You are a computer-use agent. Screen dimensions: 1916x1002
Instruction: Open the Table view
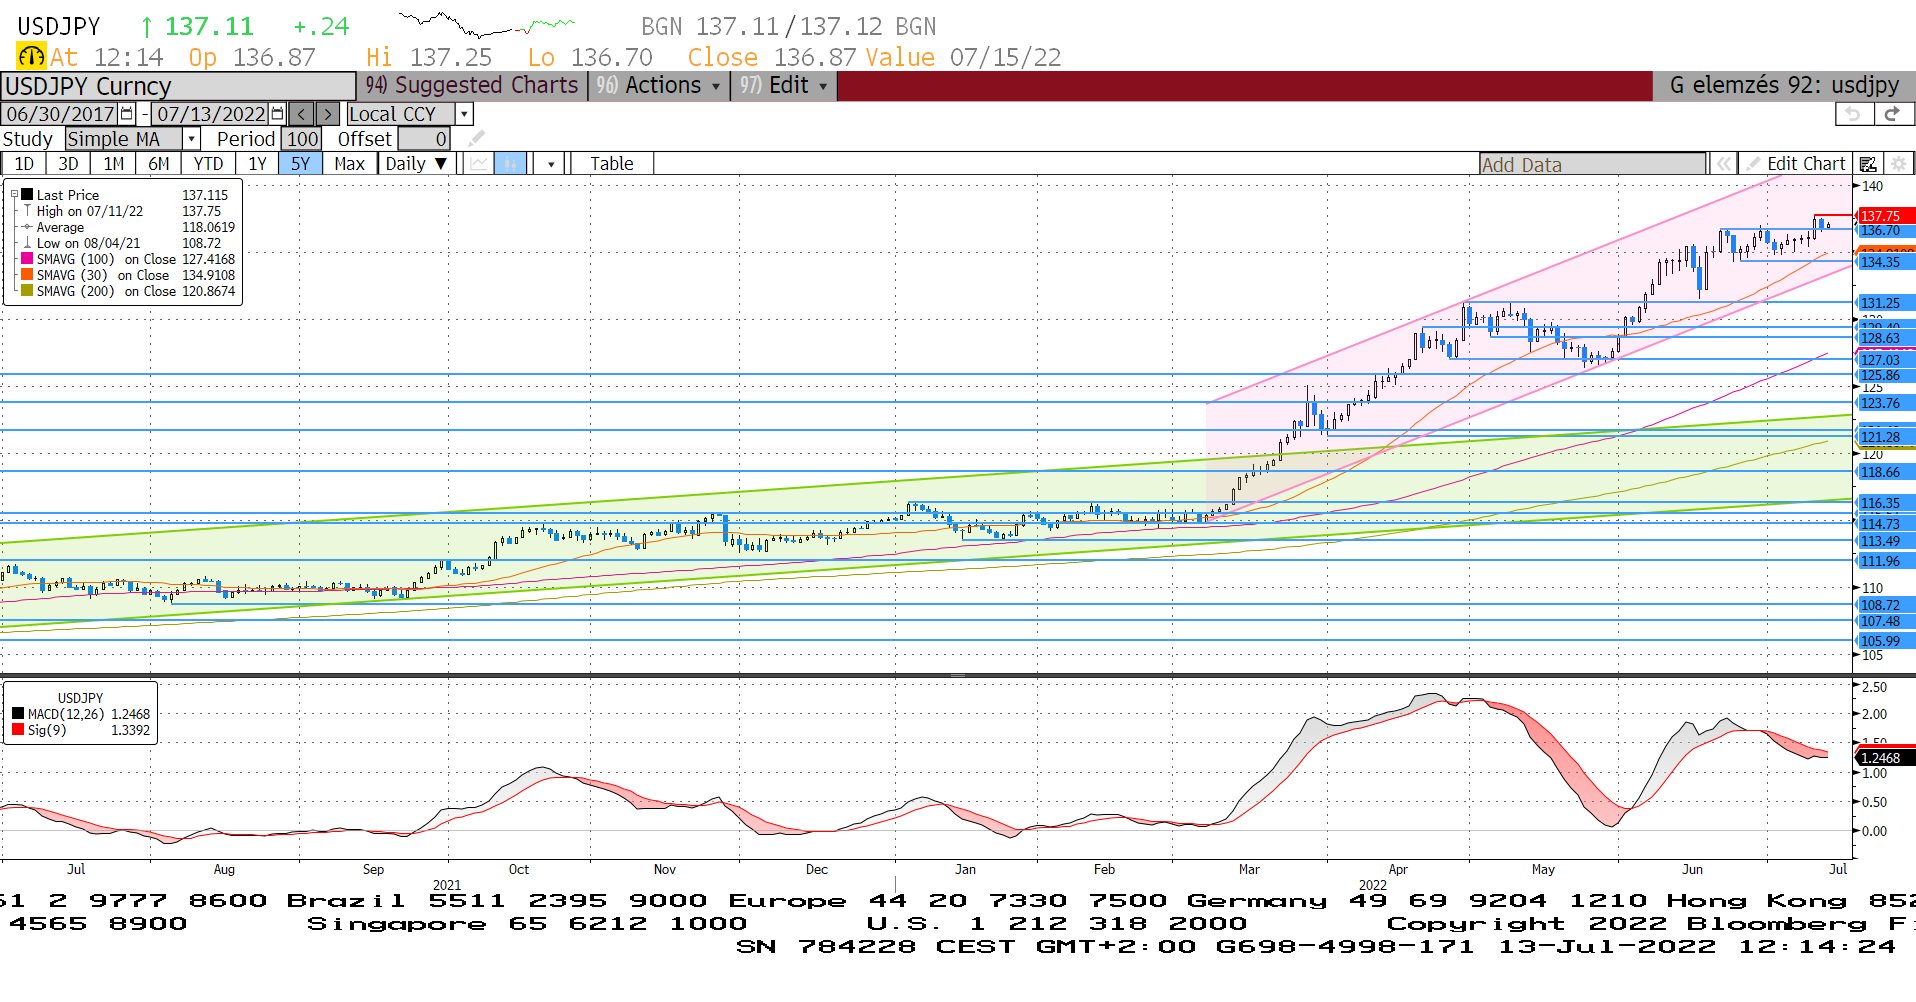(x=611, y=164)
